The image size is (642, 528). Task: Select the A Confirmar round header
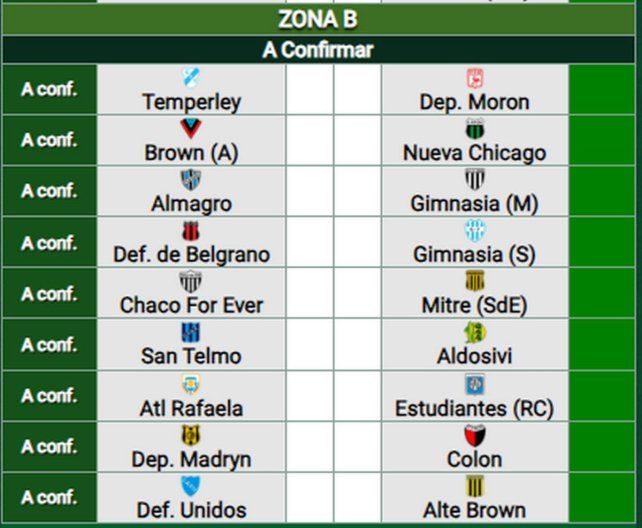tap(321, 50)
